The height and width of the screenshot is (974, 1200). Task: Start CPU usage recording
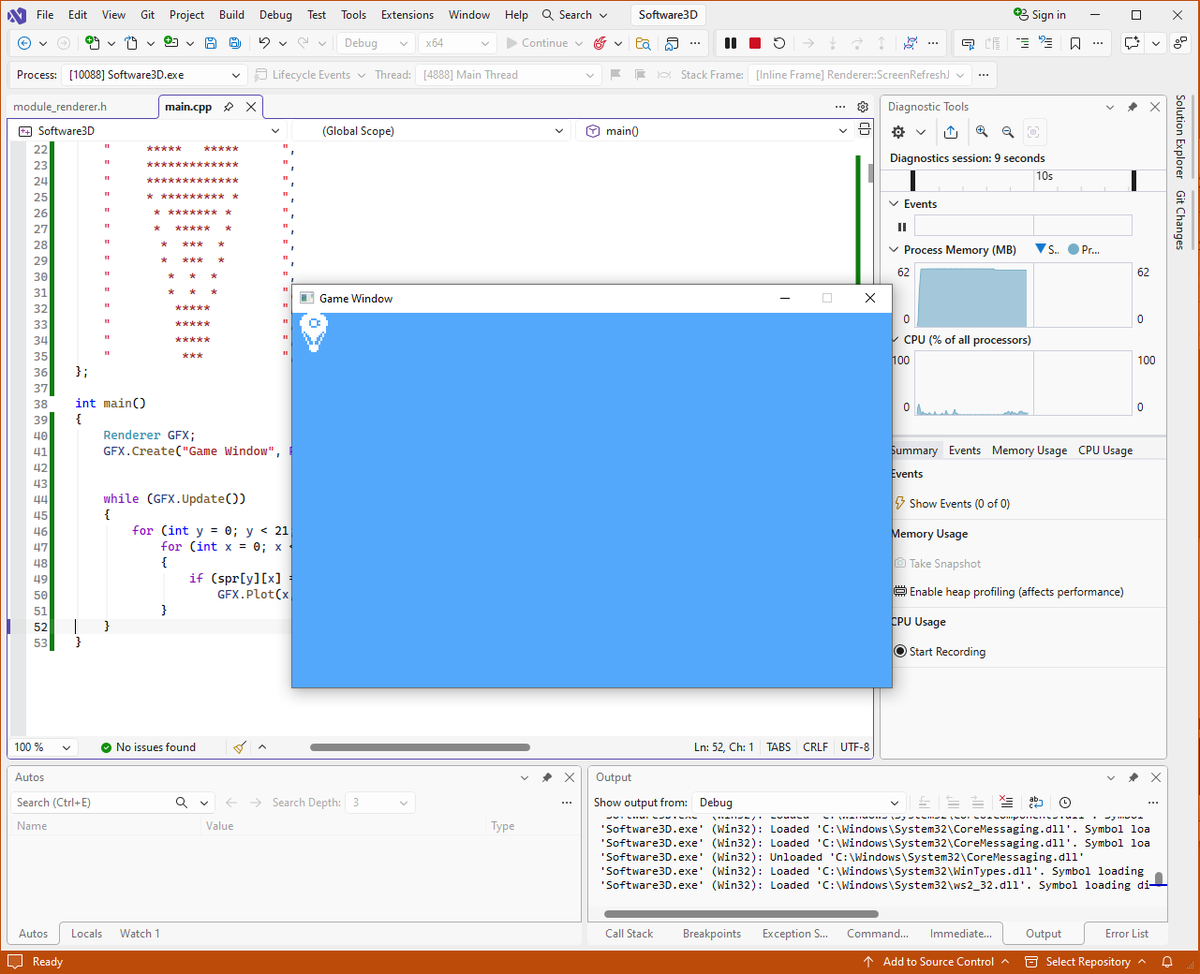(x=939, y=652)
